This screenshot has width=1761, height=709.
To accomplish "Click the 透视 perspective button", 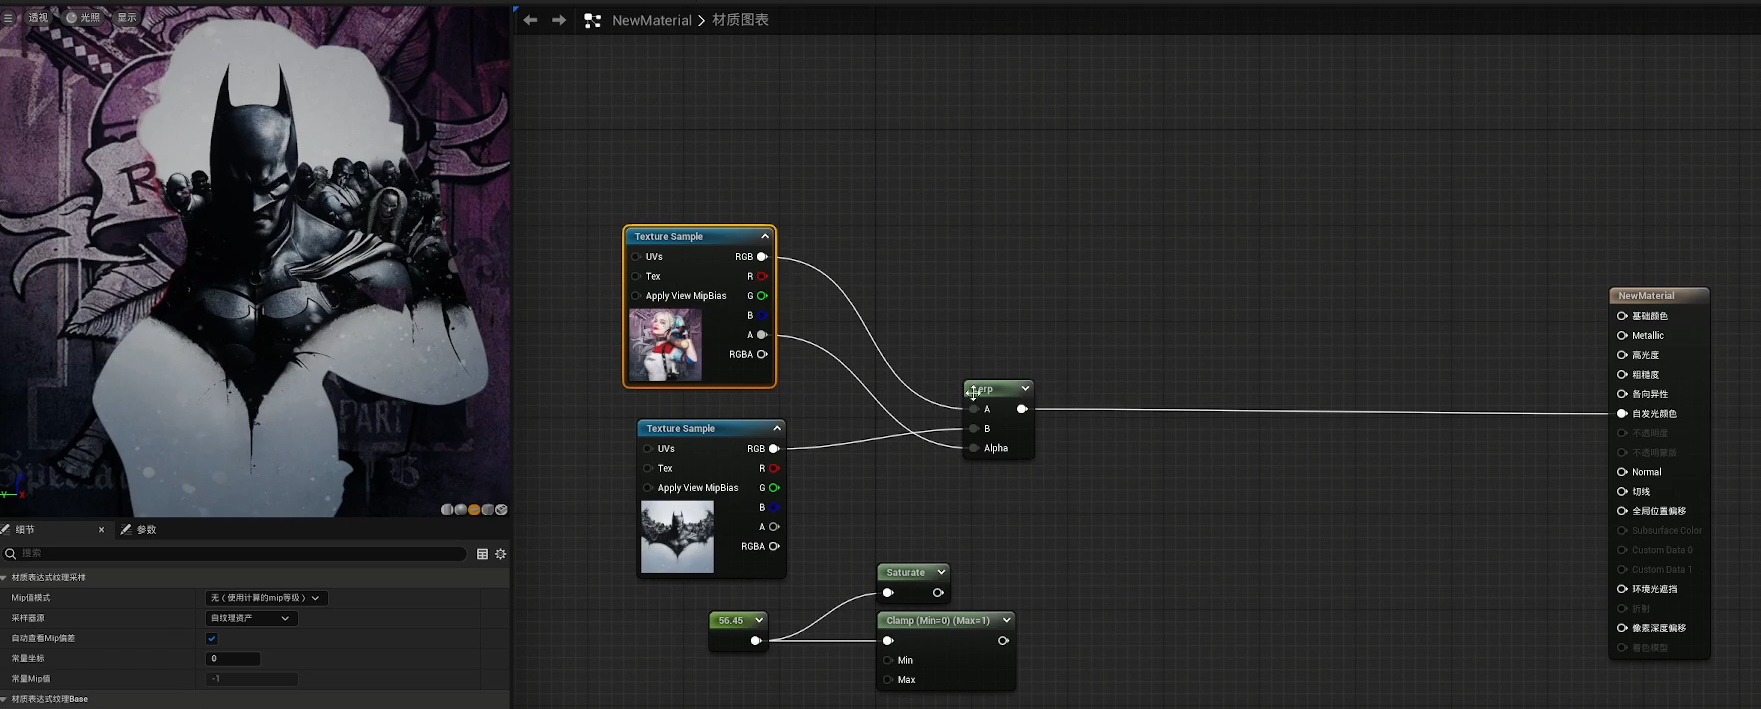I will tap(38, 17).
